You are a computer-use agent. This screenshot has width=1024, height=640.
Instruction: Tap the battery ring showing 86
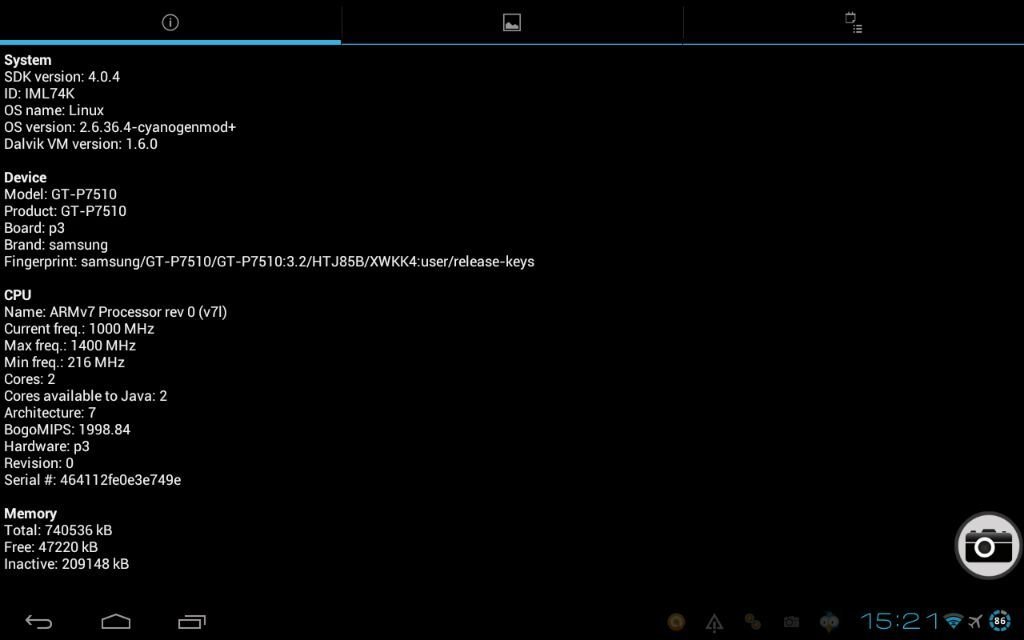click(x=1000, y=621)
